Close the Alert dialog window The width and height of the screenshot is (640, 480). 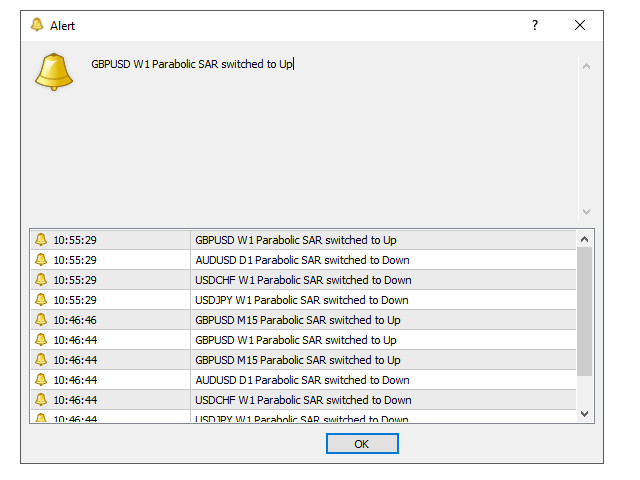click(x=580, y=25)
